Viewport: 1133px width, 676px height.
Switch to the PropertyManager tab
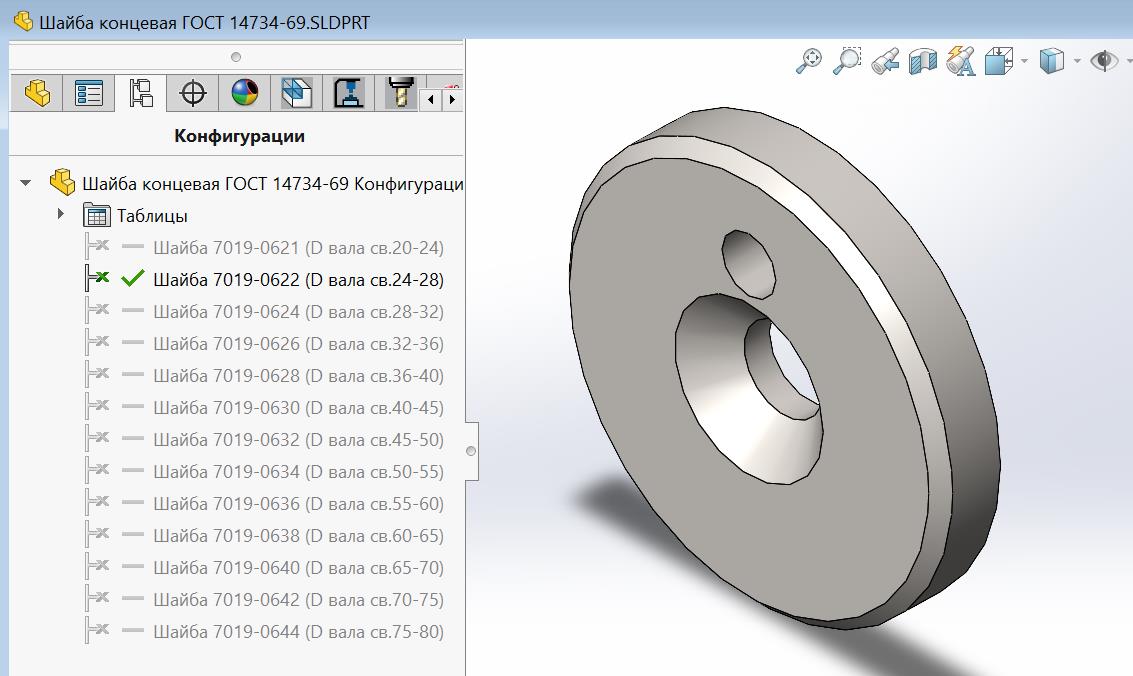pos(89,93)
